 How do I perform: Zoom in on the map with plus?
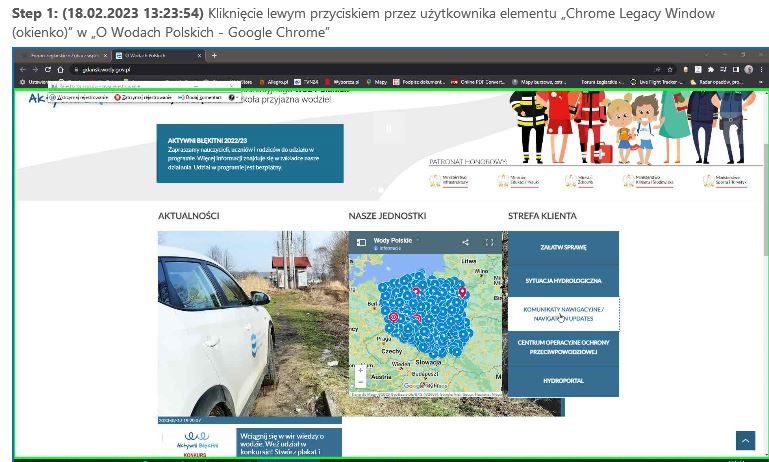click(360, 370)
